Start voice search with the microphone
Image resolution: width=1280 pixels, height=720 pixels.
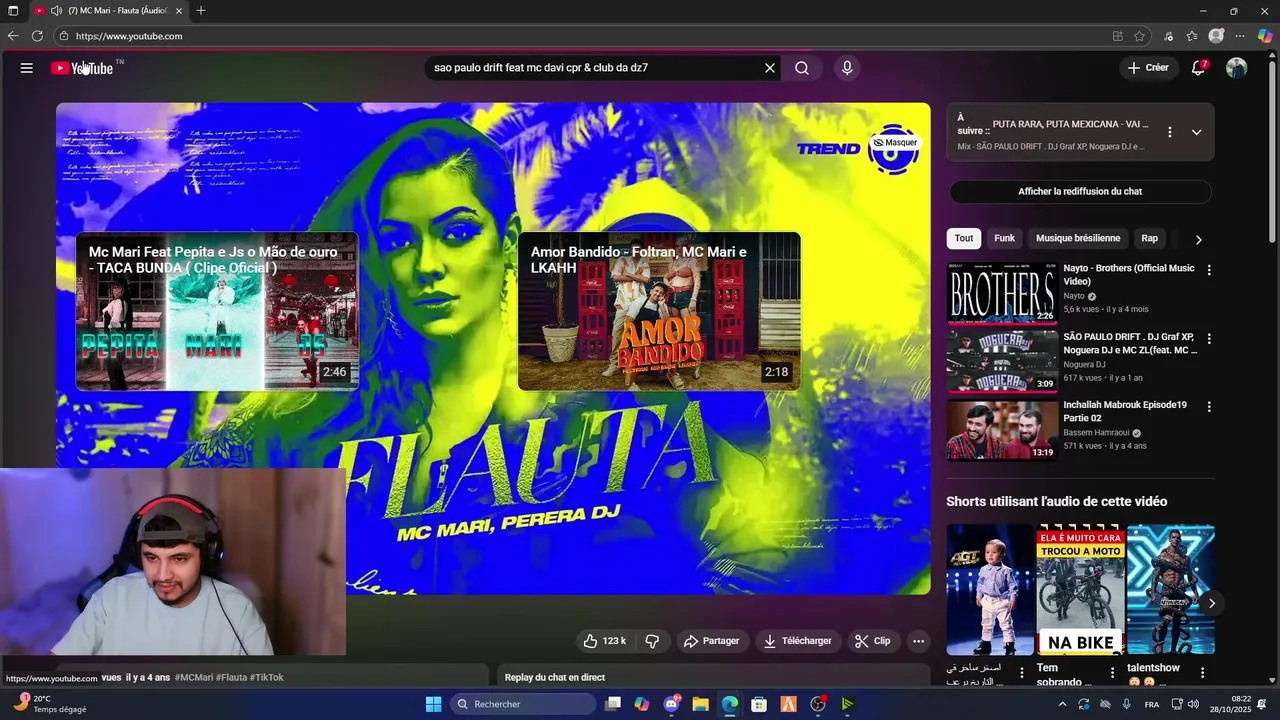(847, 68)
